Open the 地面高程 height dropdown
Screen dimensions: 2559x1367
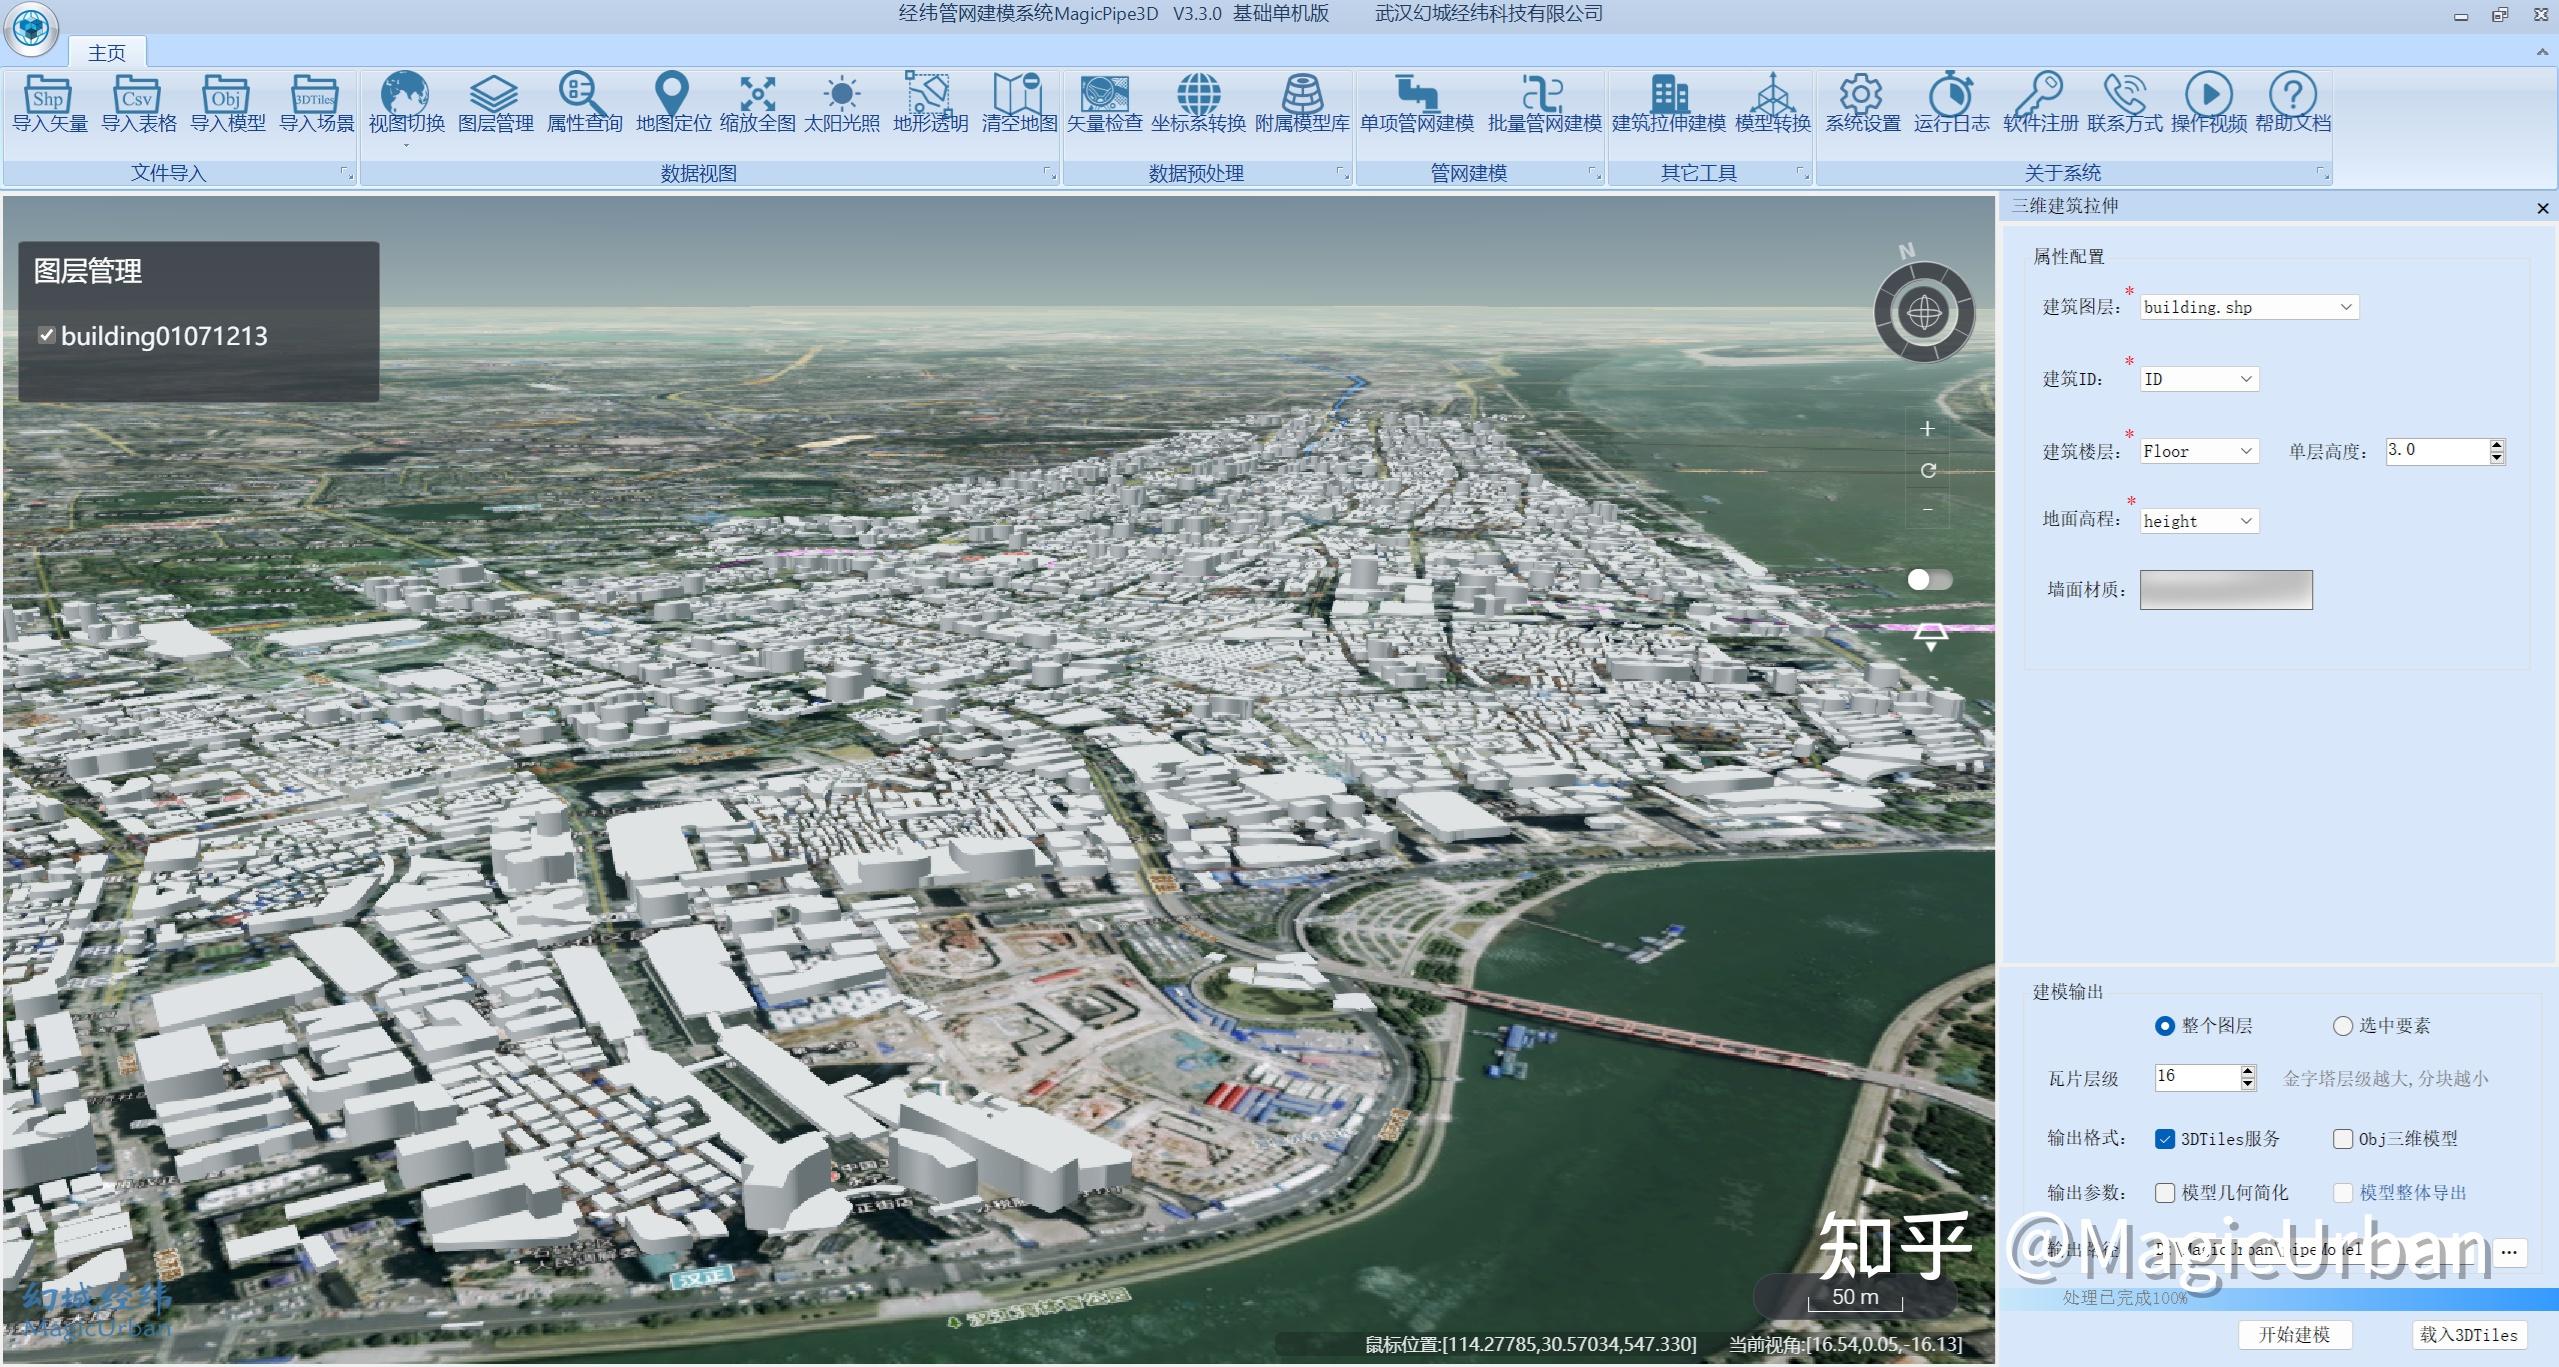[2246, 521]
